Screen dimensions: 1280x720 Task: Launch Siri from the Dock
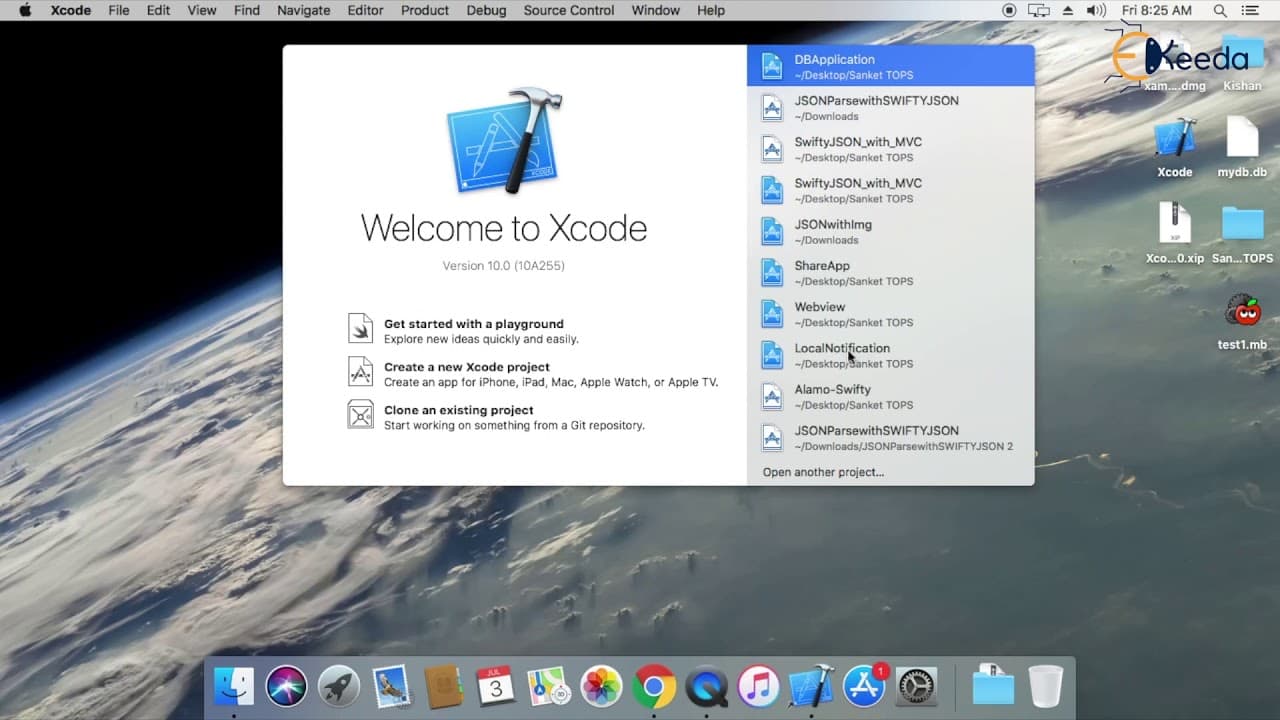[286, 687]
